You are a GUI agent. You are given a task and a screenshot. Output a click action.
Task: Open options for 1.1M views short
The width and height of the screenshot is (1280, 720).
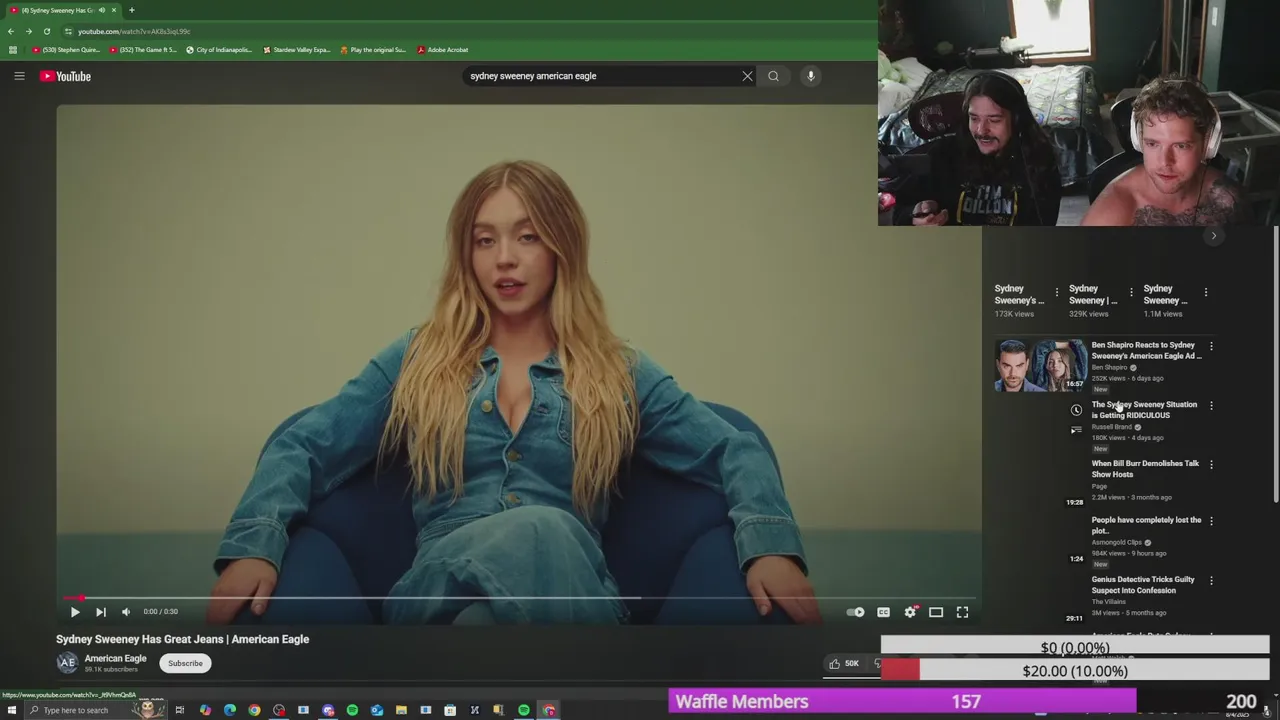click(x=1206, y=292)
